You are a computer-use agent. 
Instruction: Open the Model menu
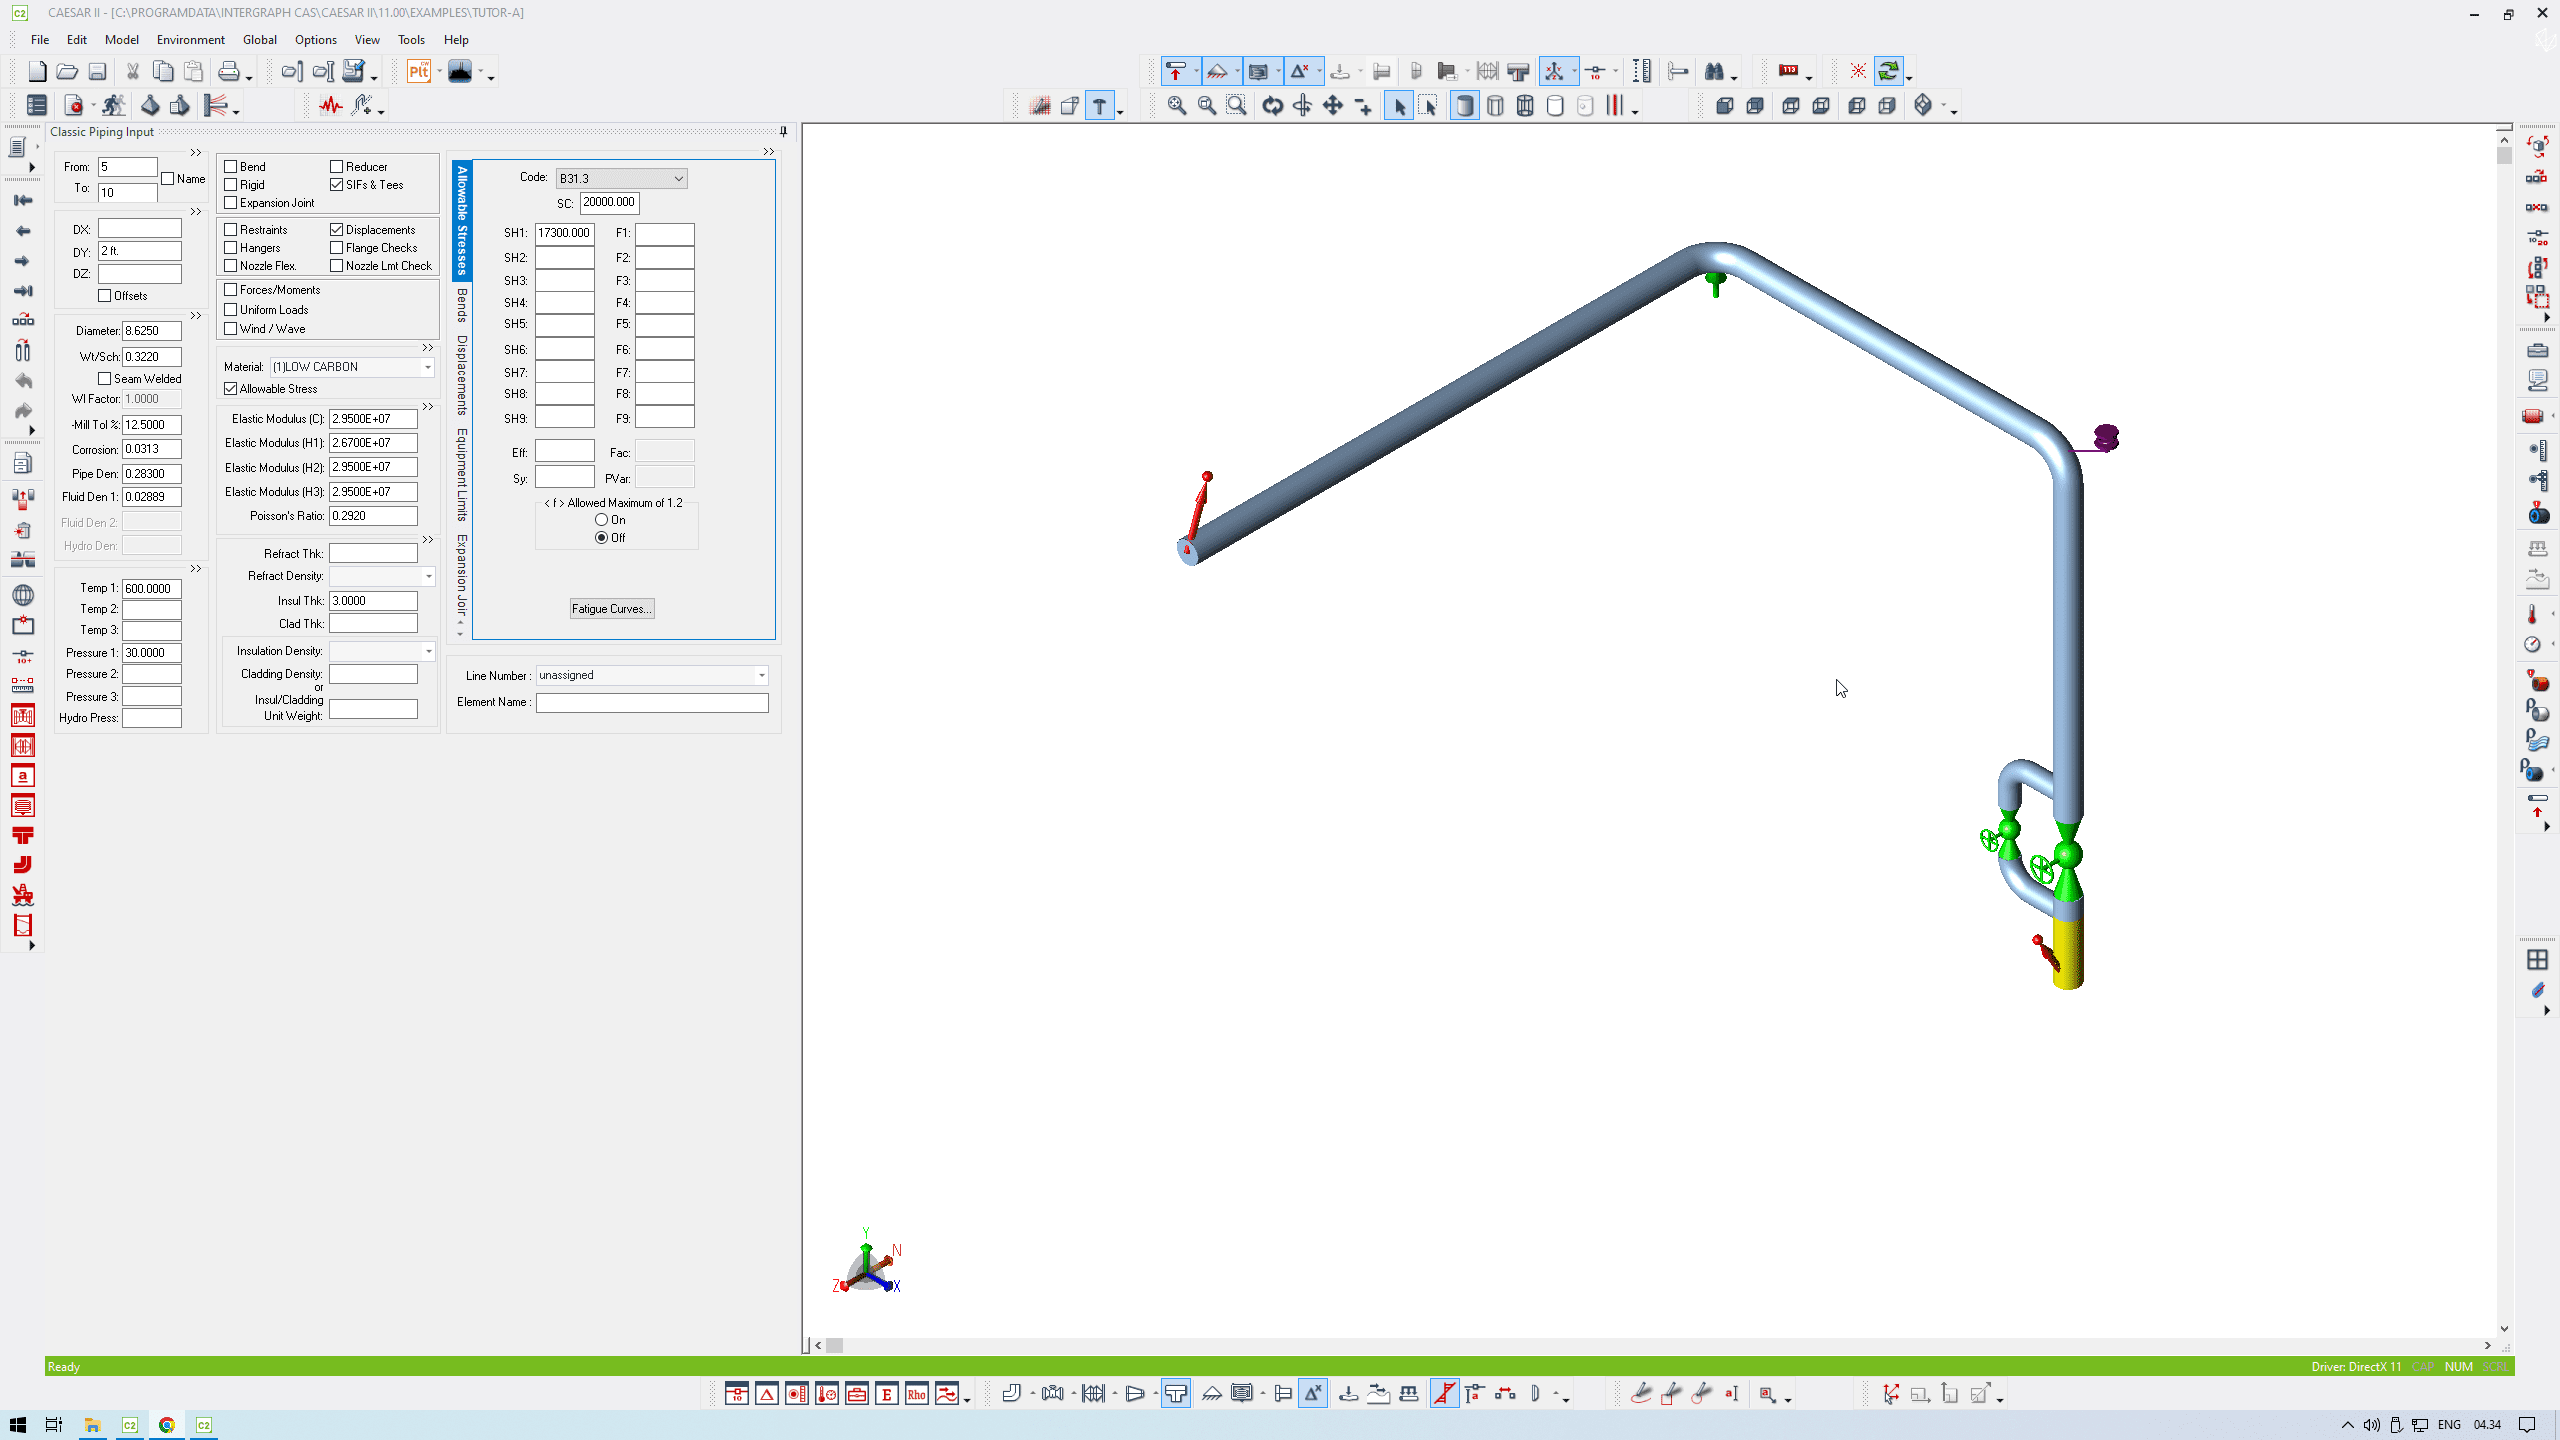(121, 40)
